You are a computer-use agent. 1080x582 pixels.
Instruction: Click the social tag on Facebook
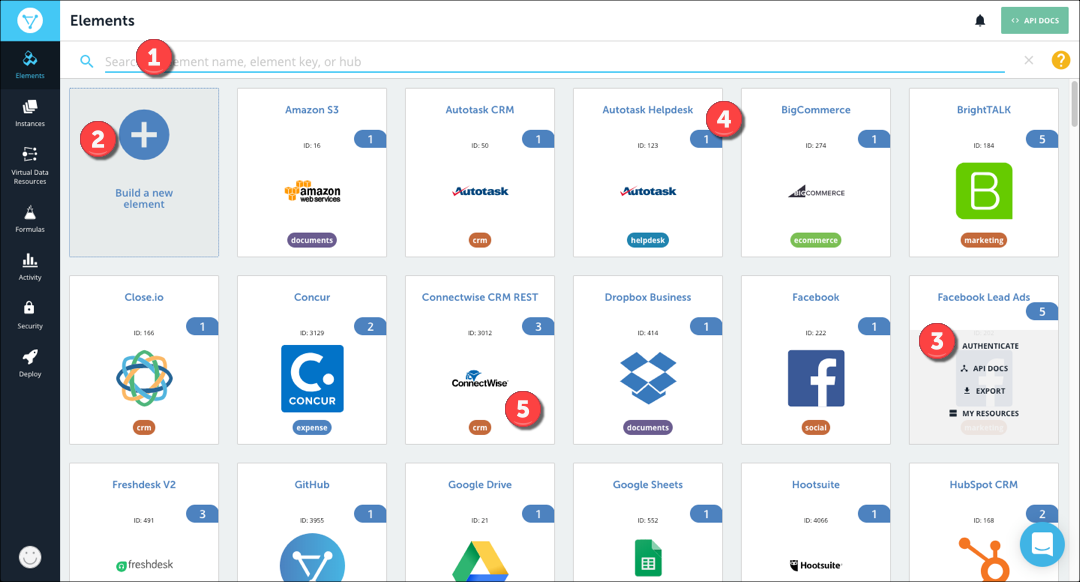816,428
